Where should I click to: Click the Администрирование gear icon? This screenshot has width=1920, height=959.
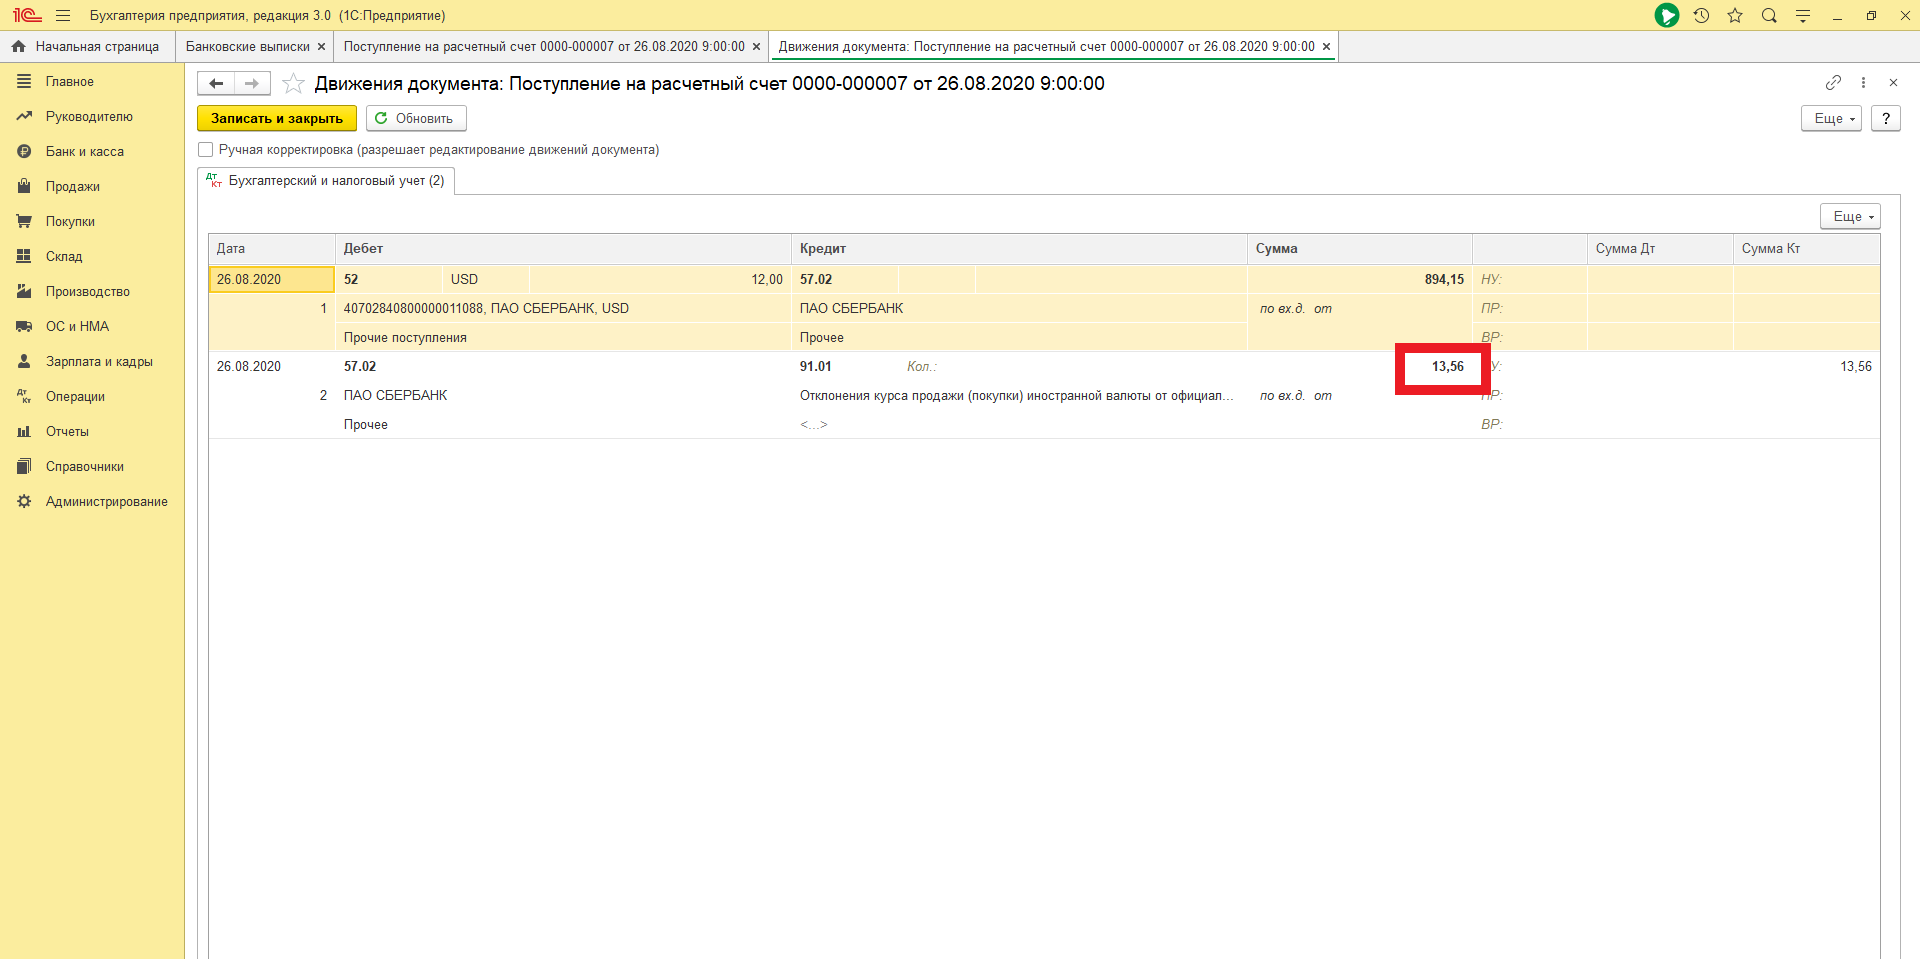24,501
